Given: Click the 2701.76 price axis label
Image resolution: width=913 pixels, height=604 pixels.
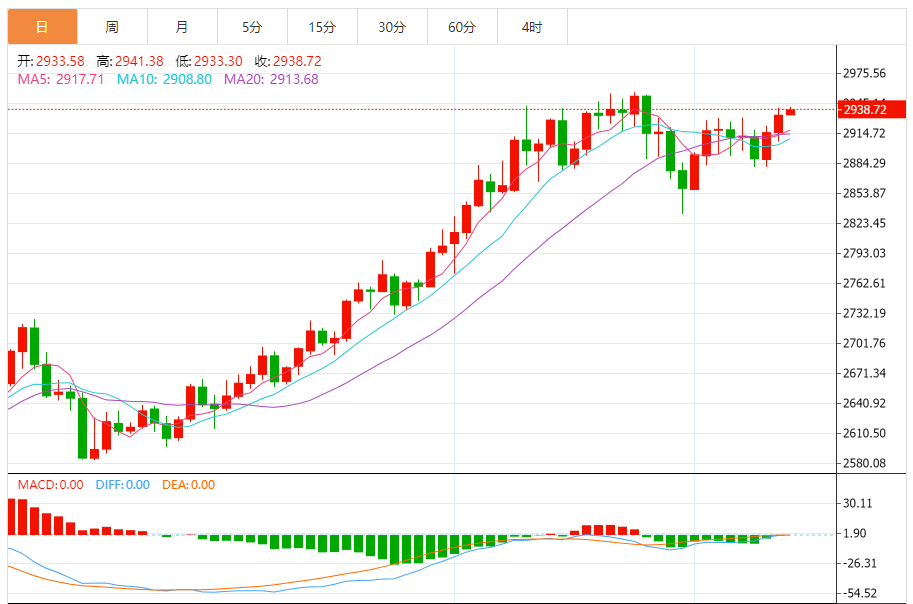Looking at the screenshot, I should (865, 343).
